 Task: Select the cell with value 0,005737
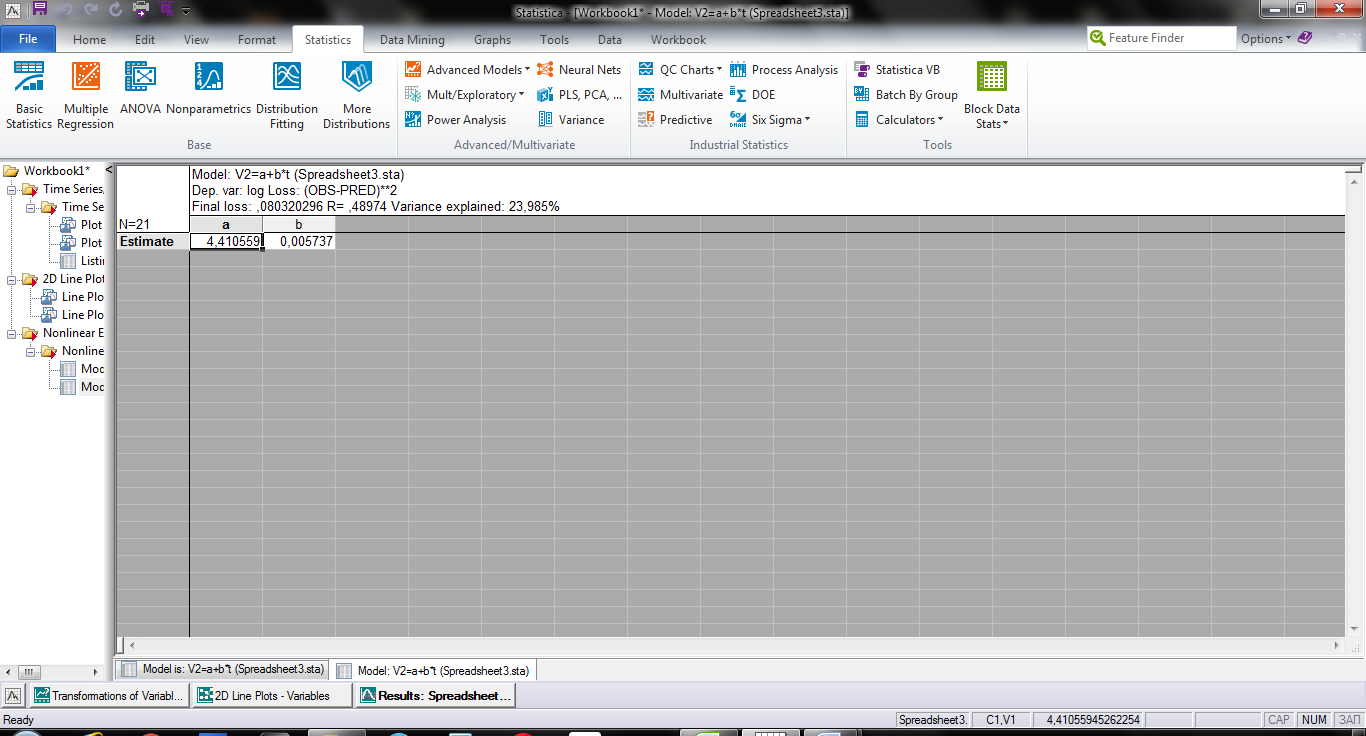pyautogui.click(x=299, y=242)
